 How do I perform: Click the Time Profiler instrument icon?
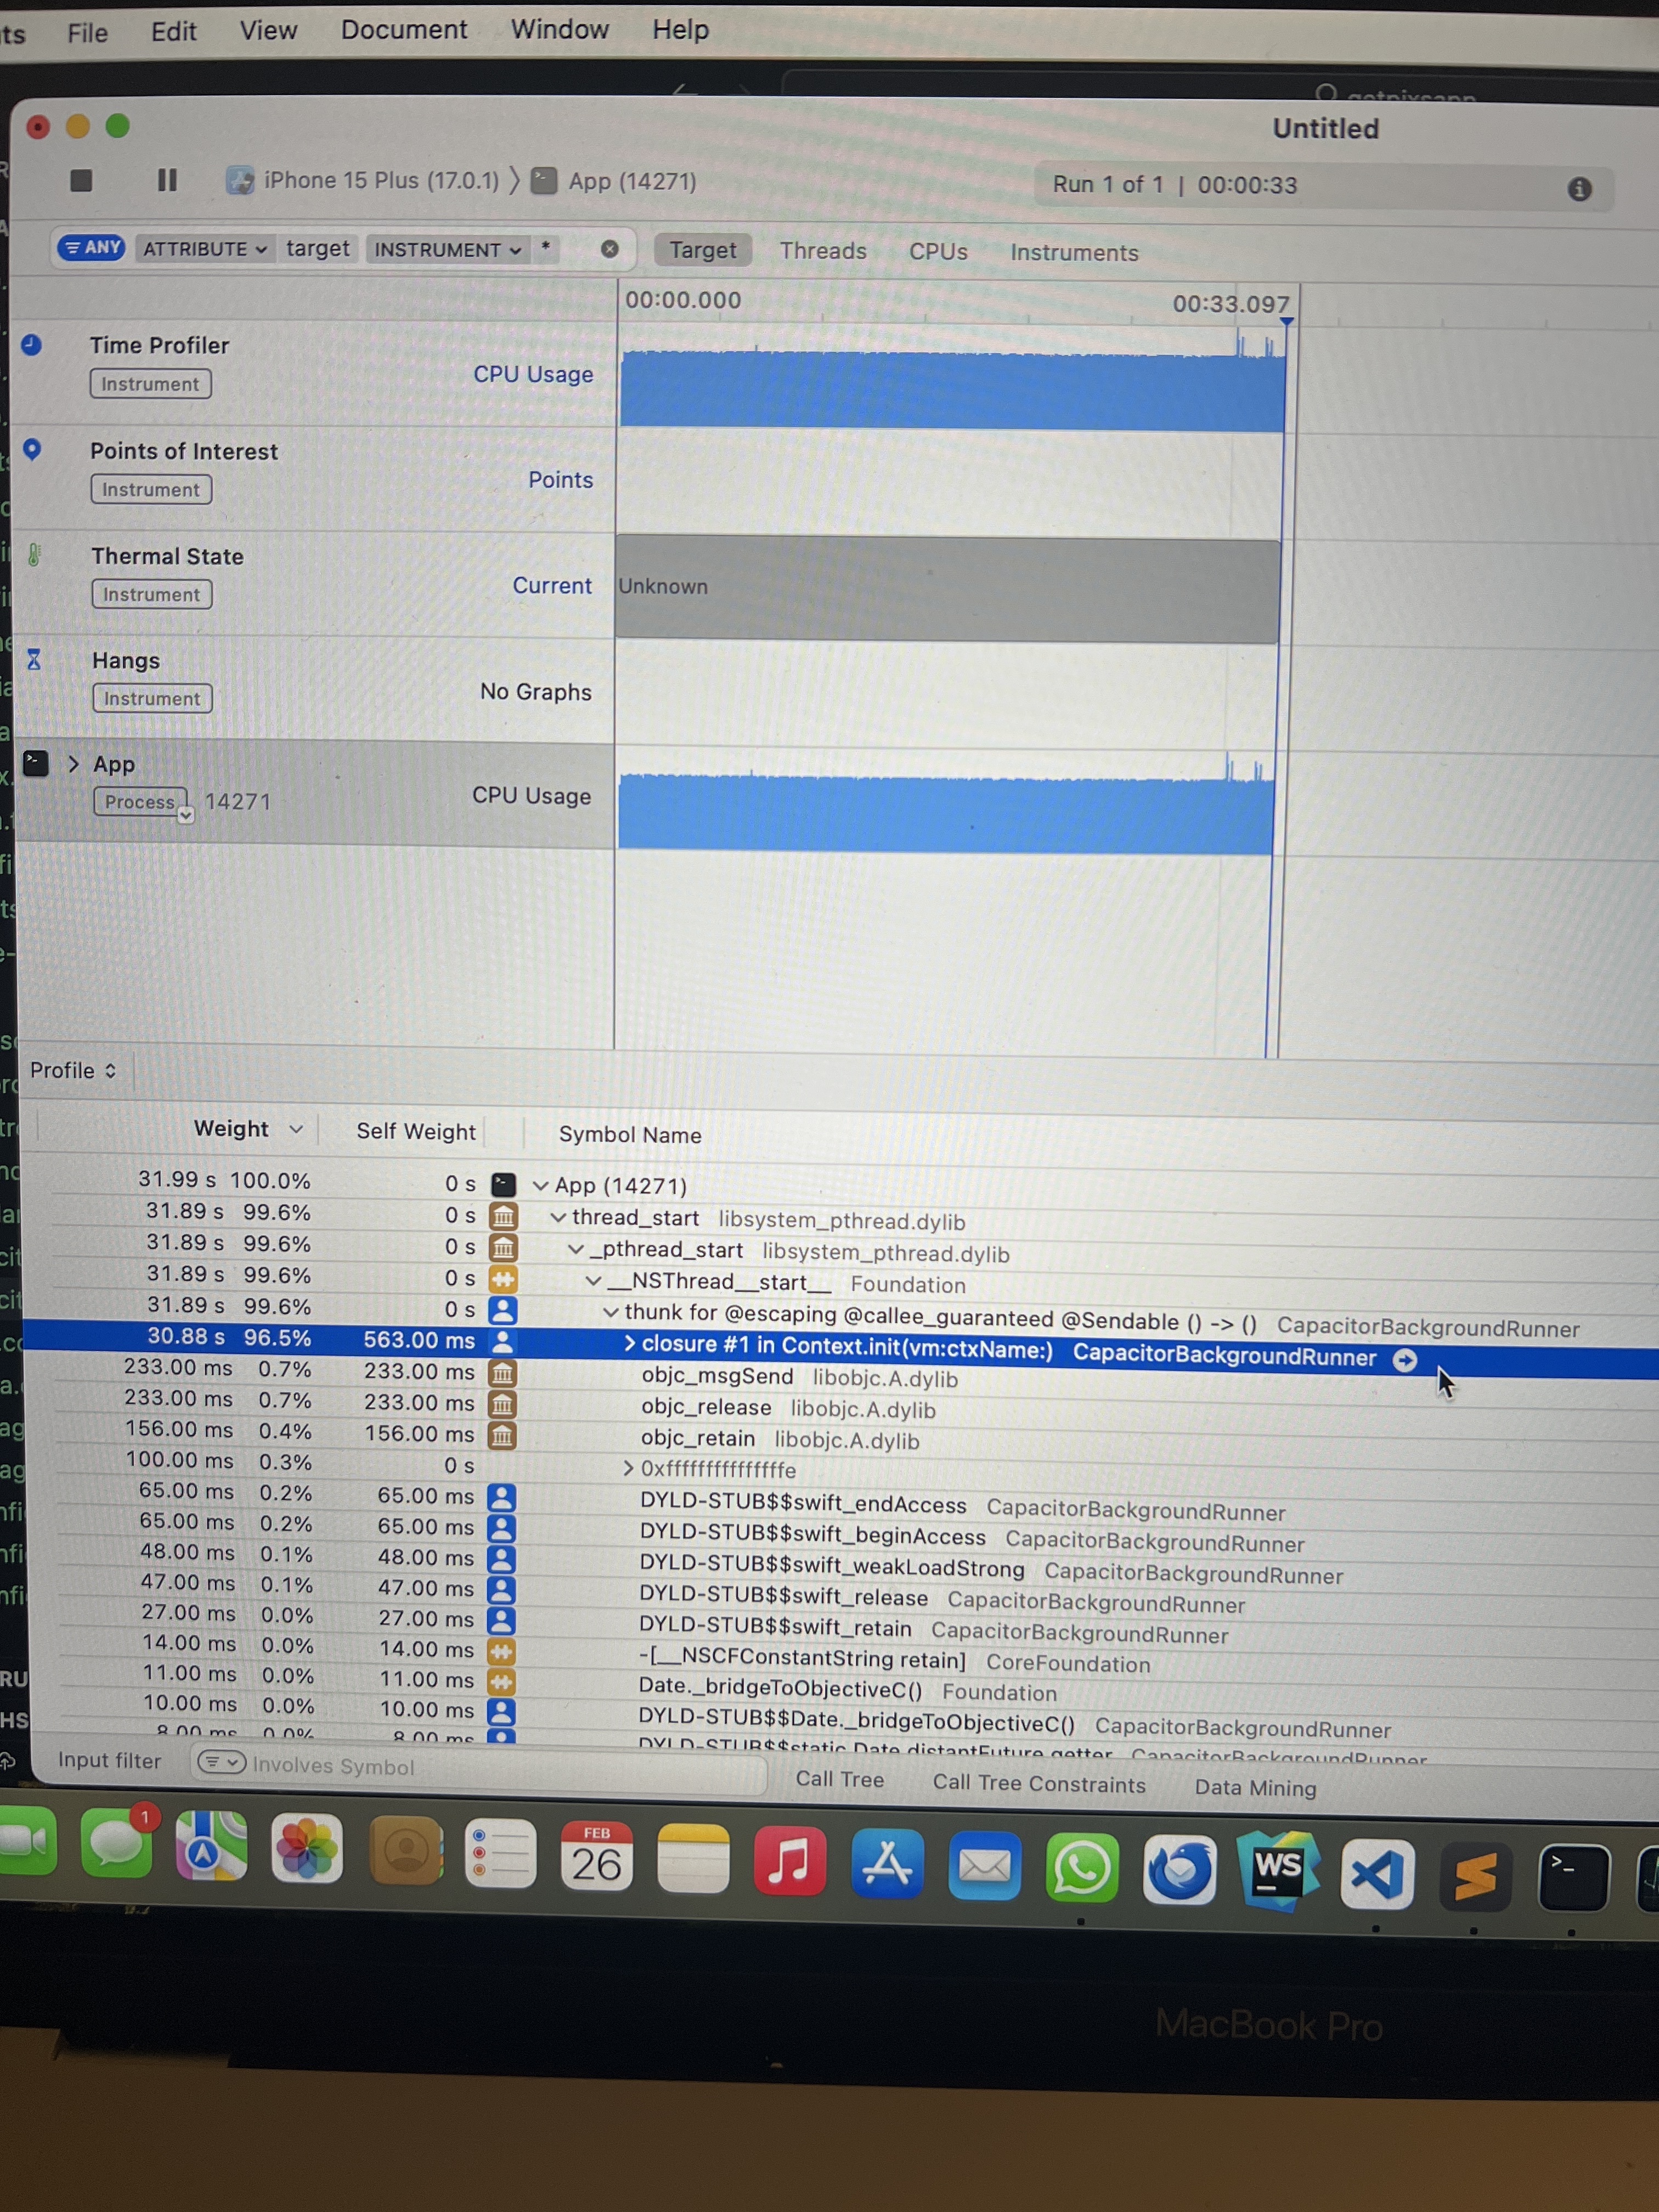click(x=31, y=344)
